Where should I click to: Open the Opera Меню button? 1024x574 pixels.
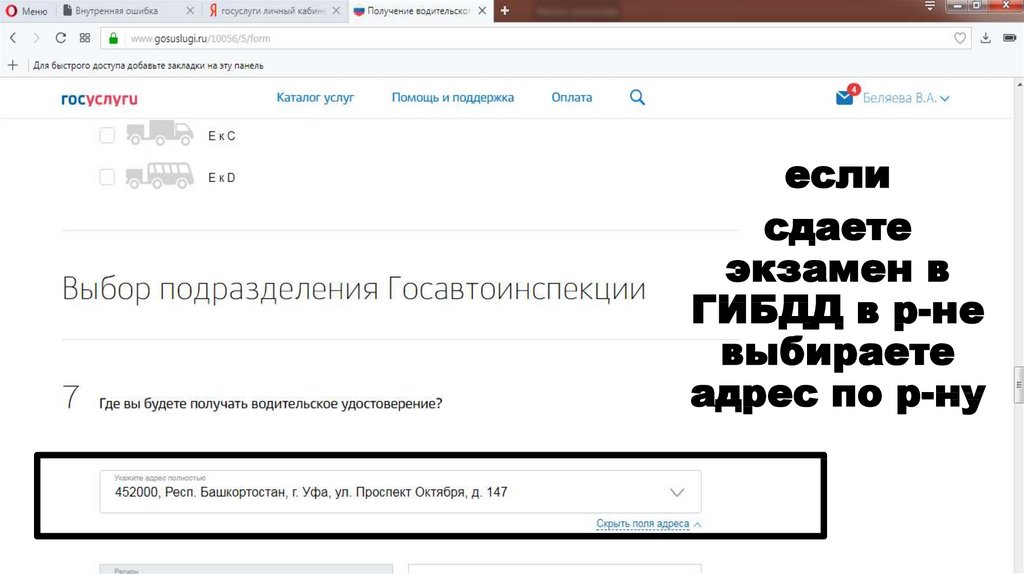[27, 11]
